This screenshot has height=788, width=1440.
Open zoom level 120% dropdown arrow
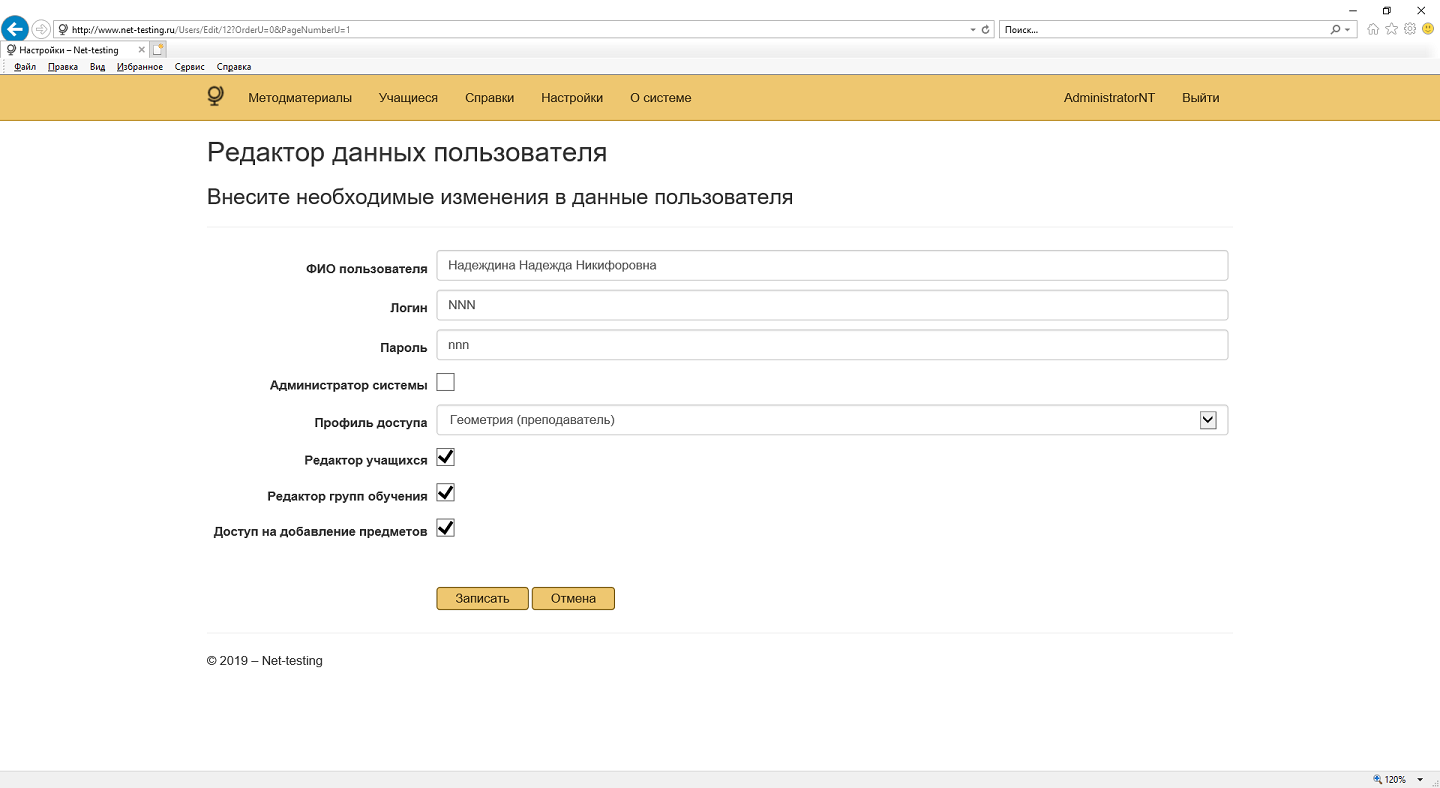click(x=1420, y=780)
